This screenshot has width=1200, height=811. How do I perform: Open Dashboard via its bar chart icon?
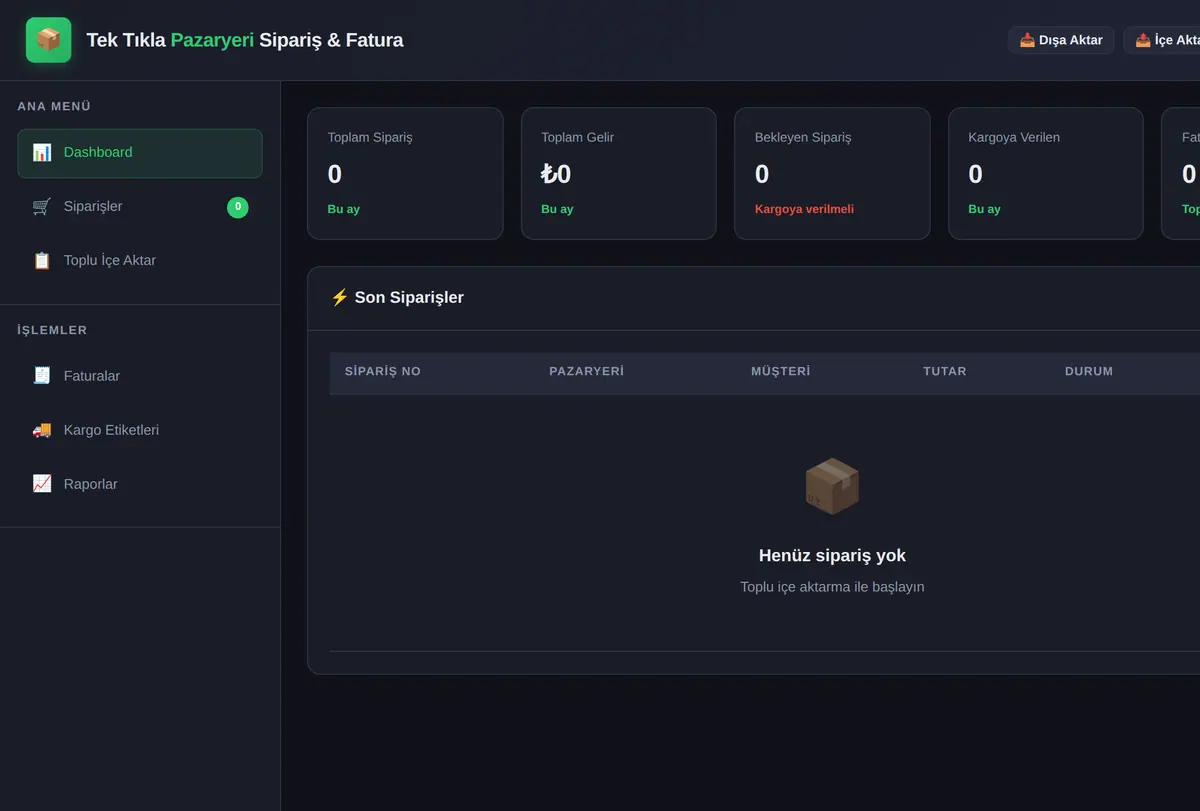(42, 153)
